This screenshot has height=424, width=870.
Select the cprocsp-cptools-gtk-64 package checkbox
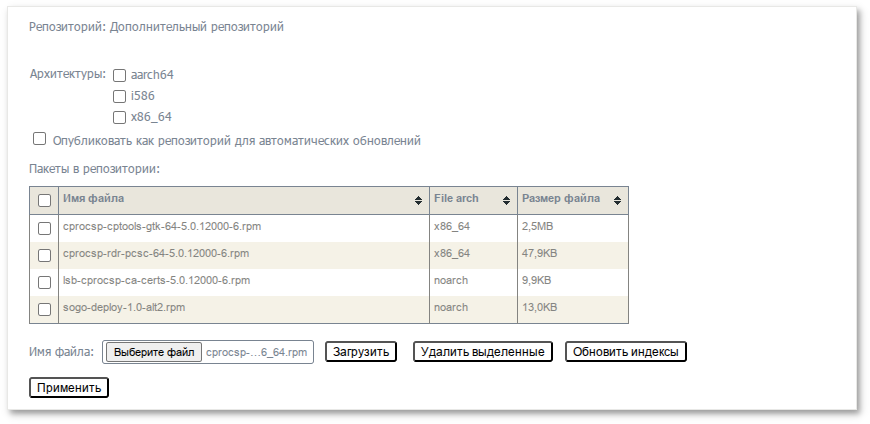(x=44, y=228)
